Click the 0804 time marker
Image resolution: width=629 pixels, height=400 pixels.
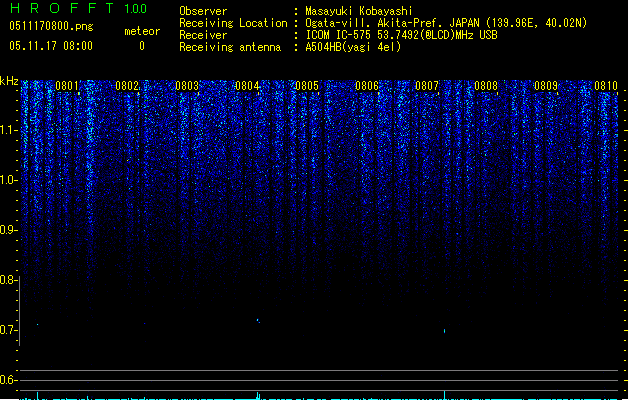pos(247,86)
